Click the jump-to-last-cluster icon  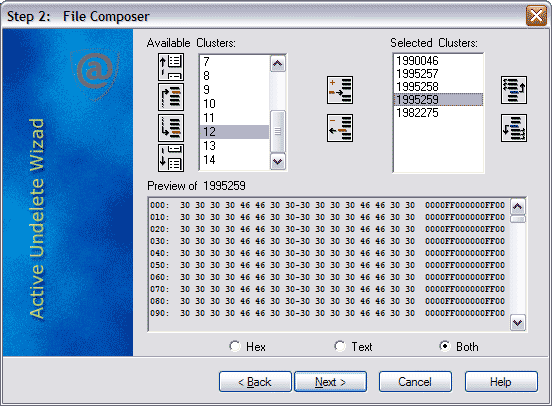171,158
